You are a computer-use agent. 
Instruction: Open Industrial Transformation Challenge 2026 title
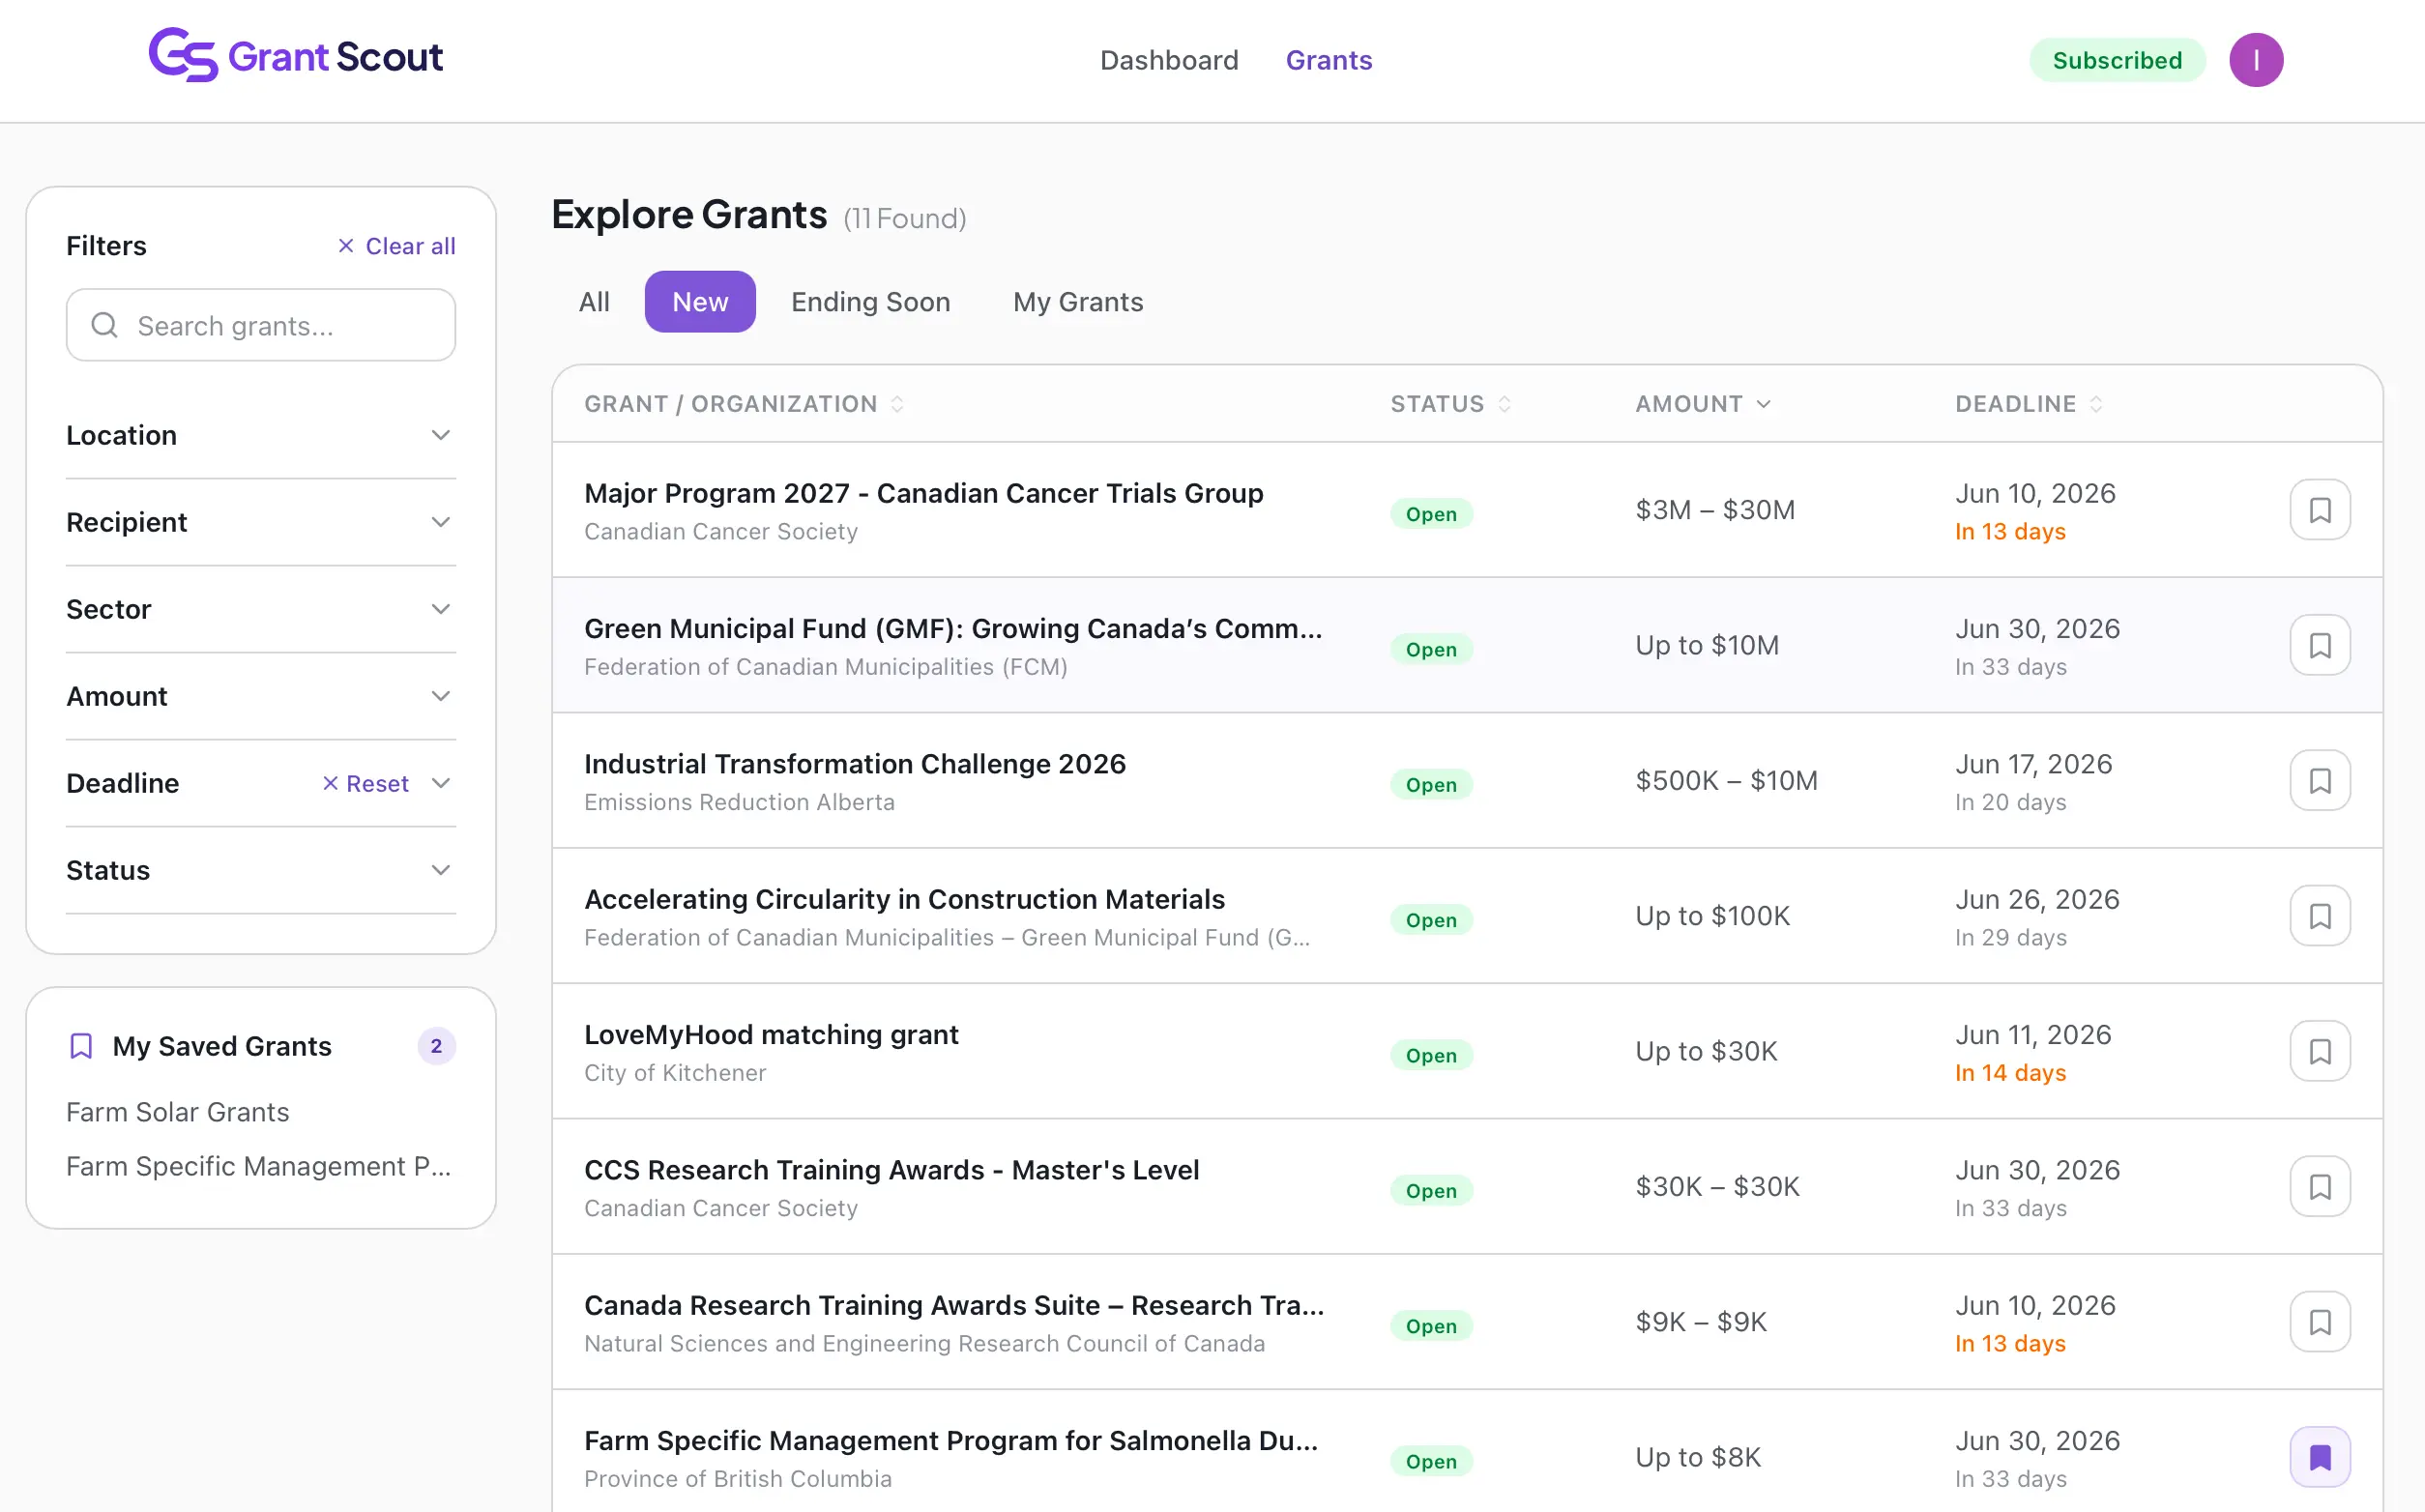pyautogui.click(x=855, y=764)
